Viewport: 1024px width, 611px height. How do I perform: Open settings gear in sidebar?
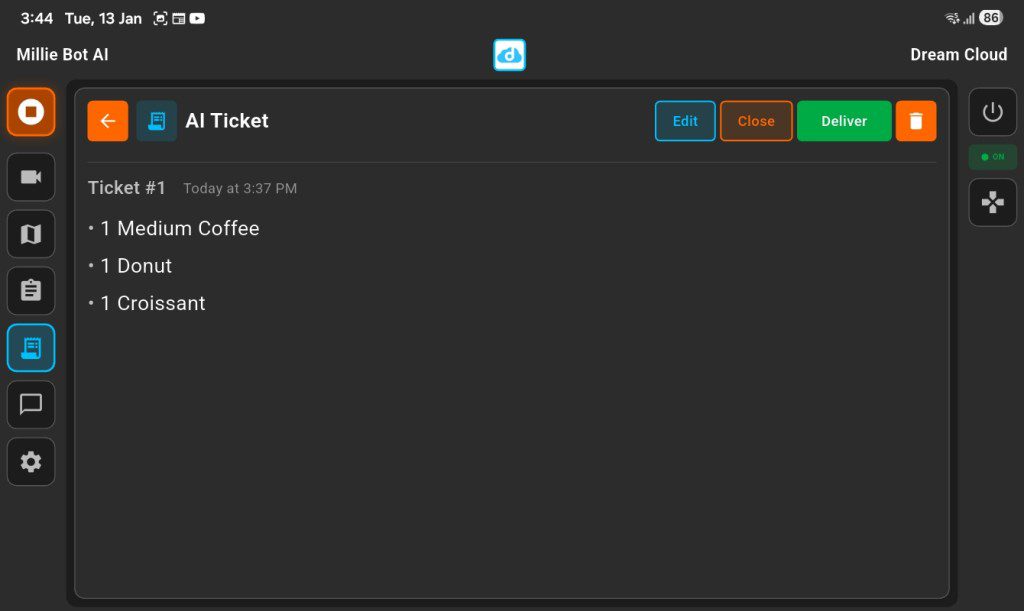click(x=31, y=462)
